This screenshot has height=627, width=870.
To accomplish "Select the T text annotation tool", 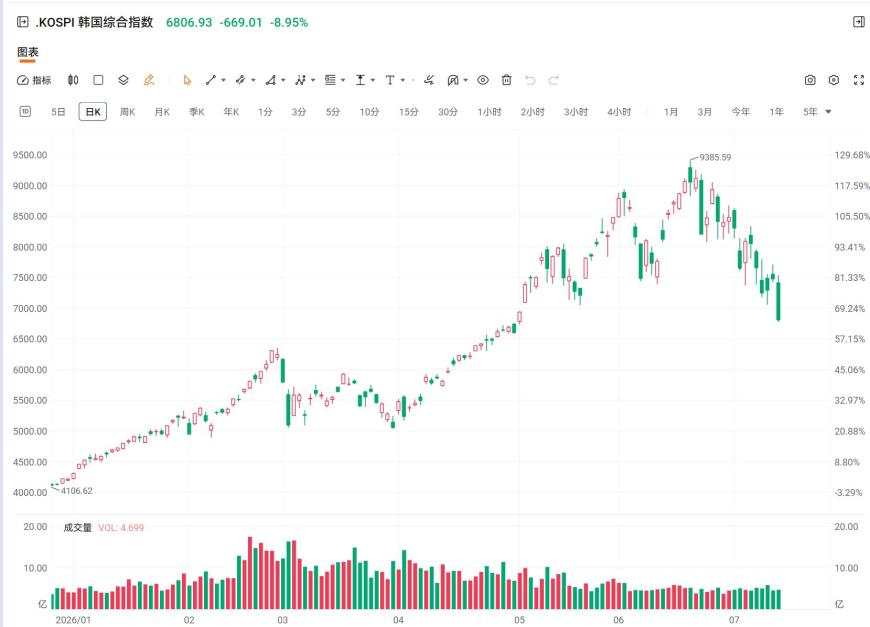I will click(x=390, y=80).
